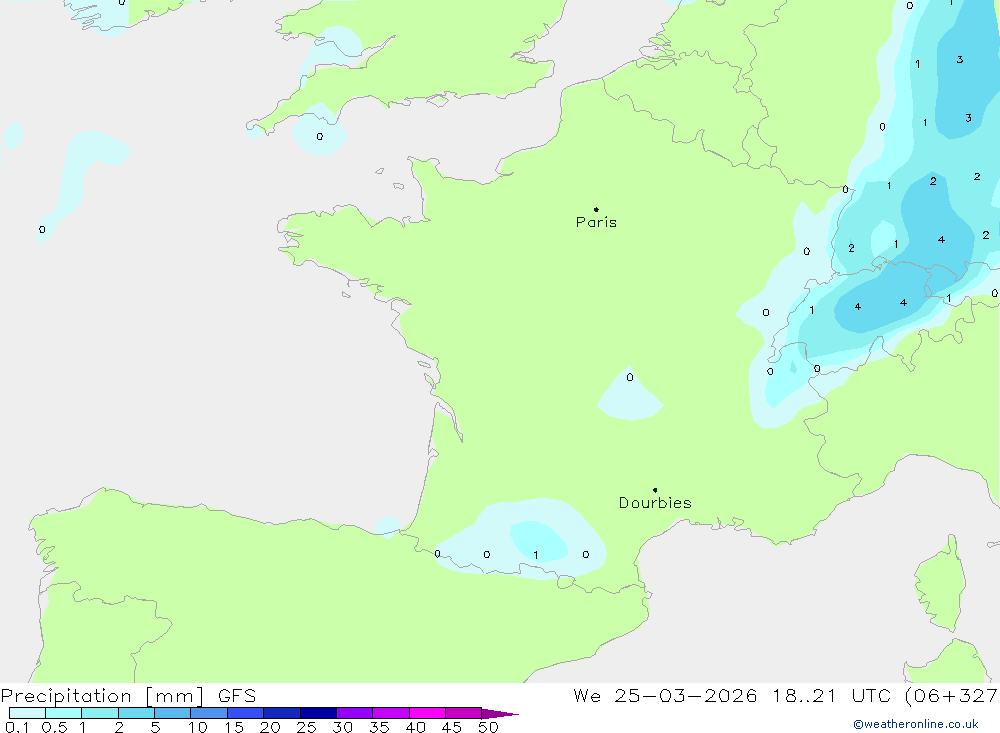Click the legend value '10'

(x=197, y=727)
